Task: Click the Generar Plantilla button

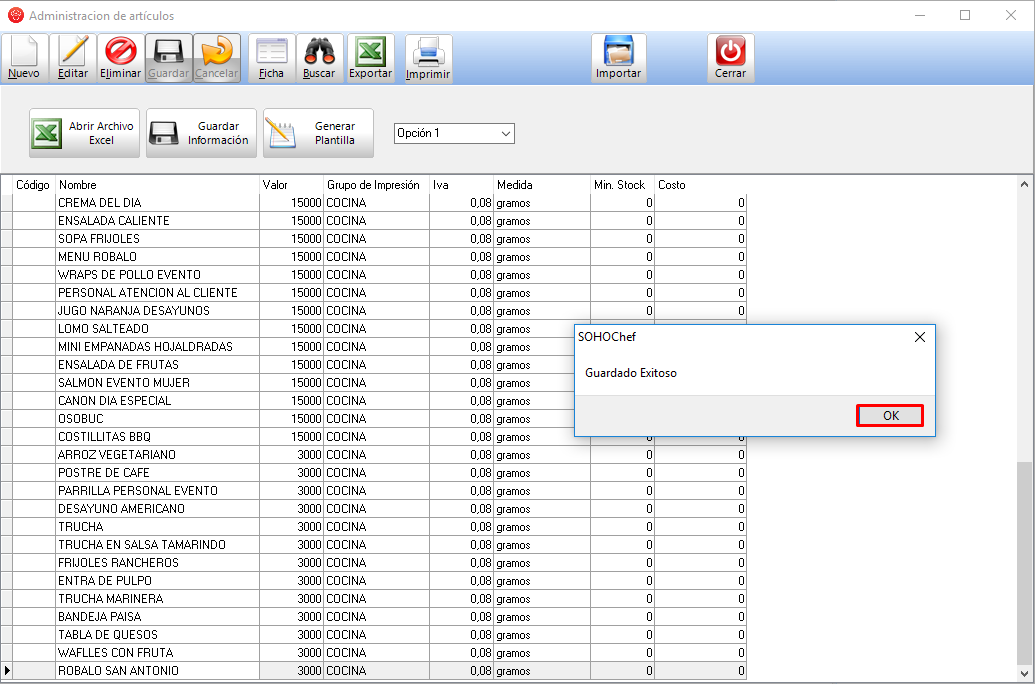Action: pos(318,133)
